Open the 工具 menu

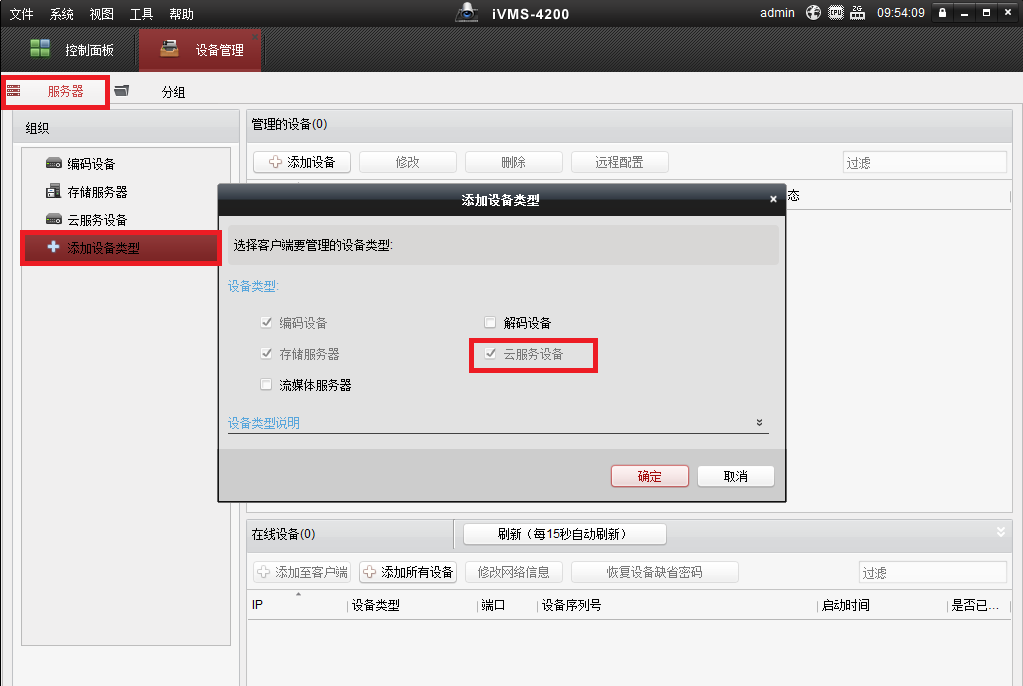pyautogui.click(x=141, y=14)
